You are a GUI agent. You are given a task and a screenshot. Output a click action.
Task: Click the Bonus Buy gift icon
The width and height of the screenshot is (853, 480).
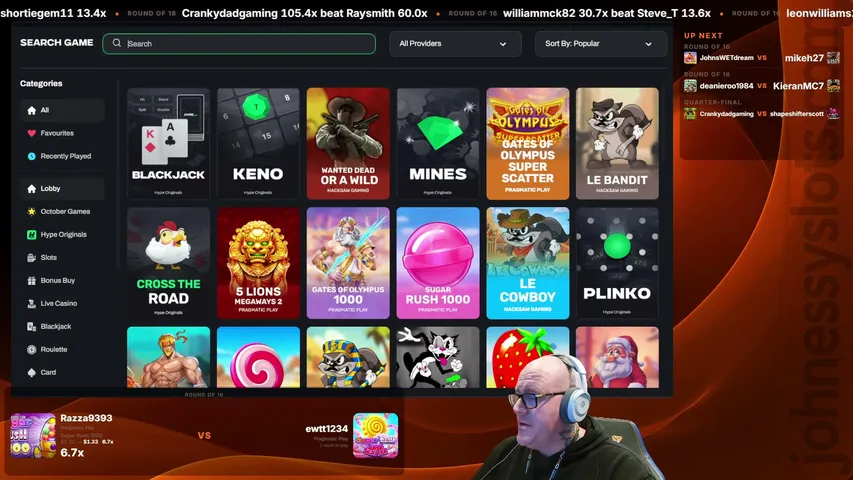[32, 281]
